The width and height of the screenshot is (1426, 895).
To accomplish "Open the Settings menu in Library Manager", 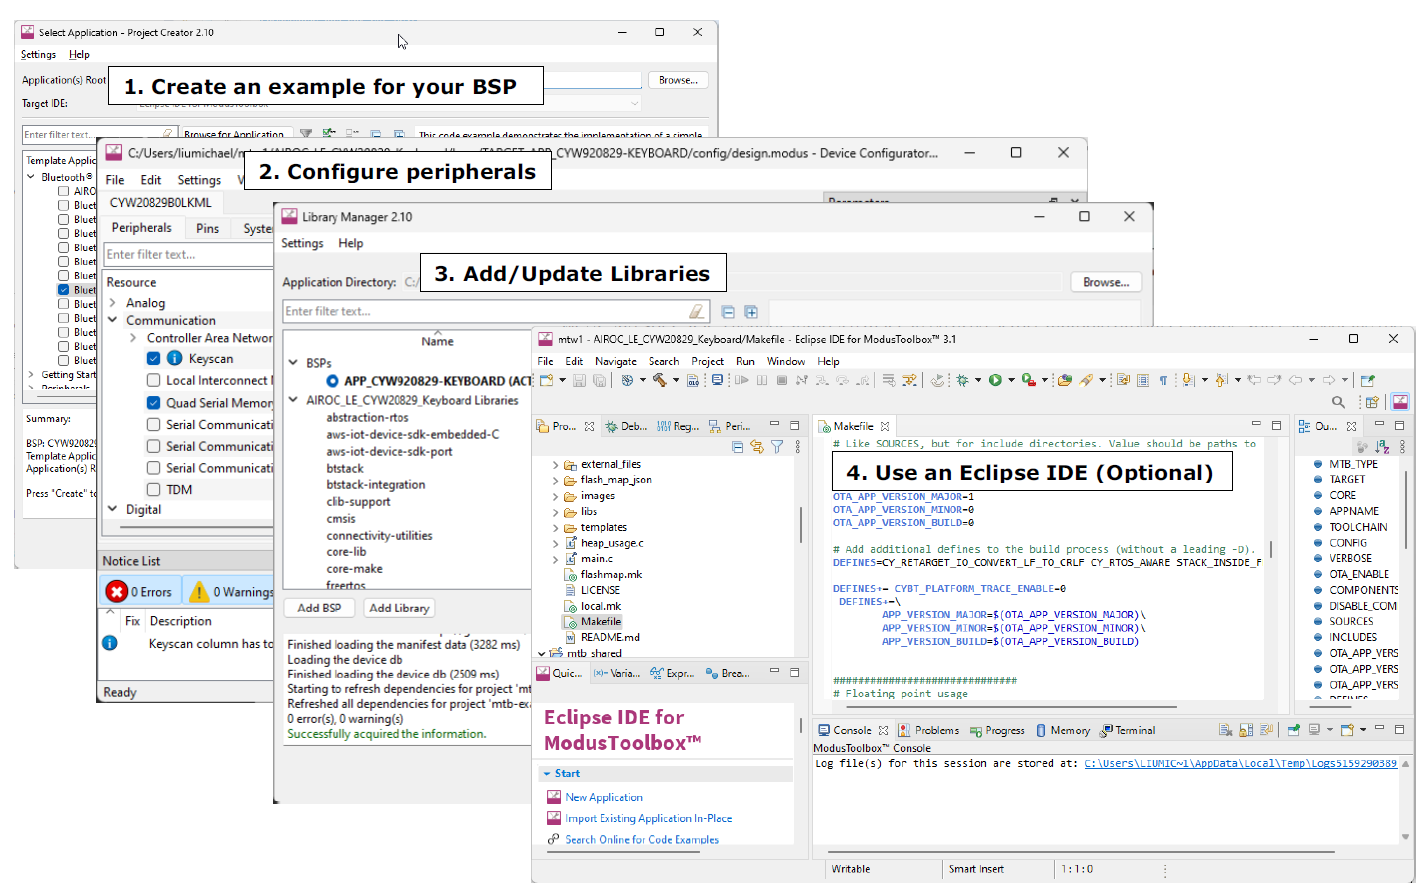I will point(302,243).
